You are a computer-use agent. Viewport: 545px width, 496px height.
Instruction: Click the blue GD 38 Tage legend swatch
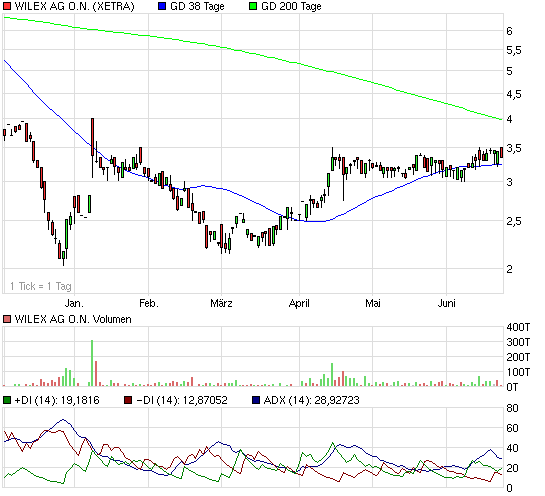[162, 6]
